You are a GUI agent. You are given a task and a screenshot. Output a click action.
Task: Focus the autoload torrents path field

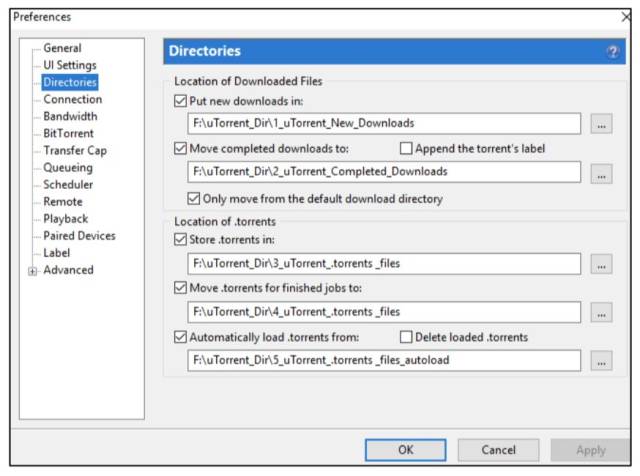tap(384, 360)
